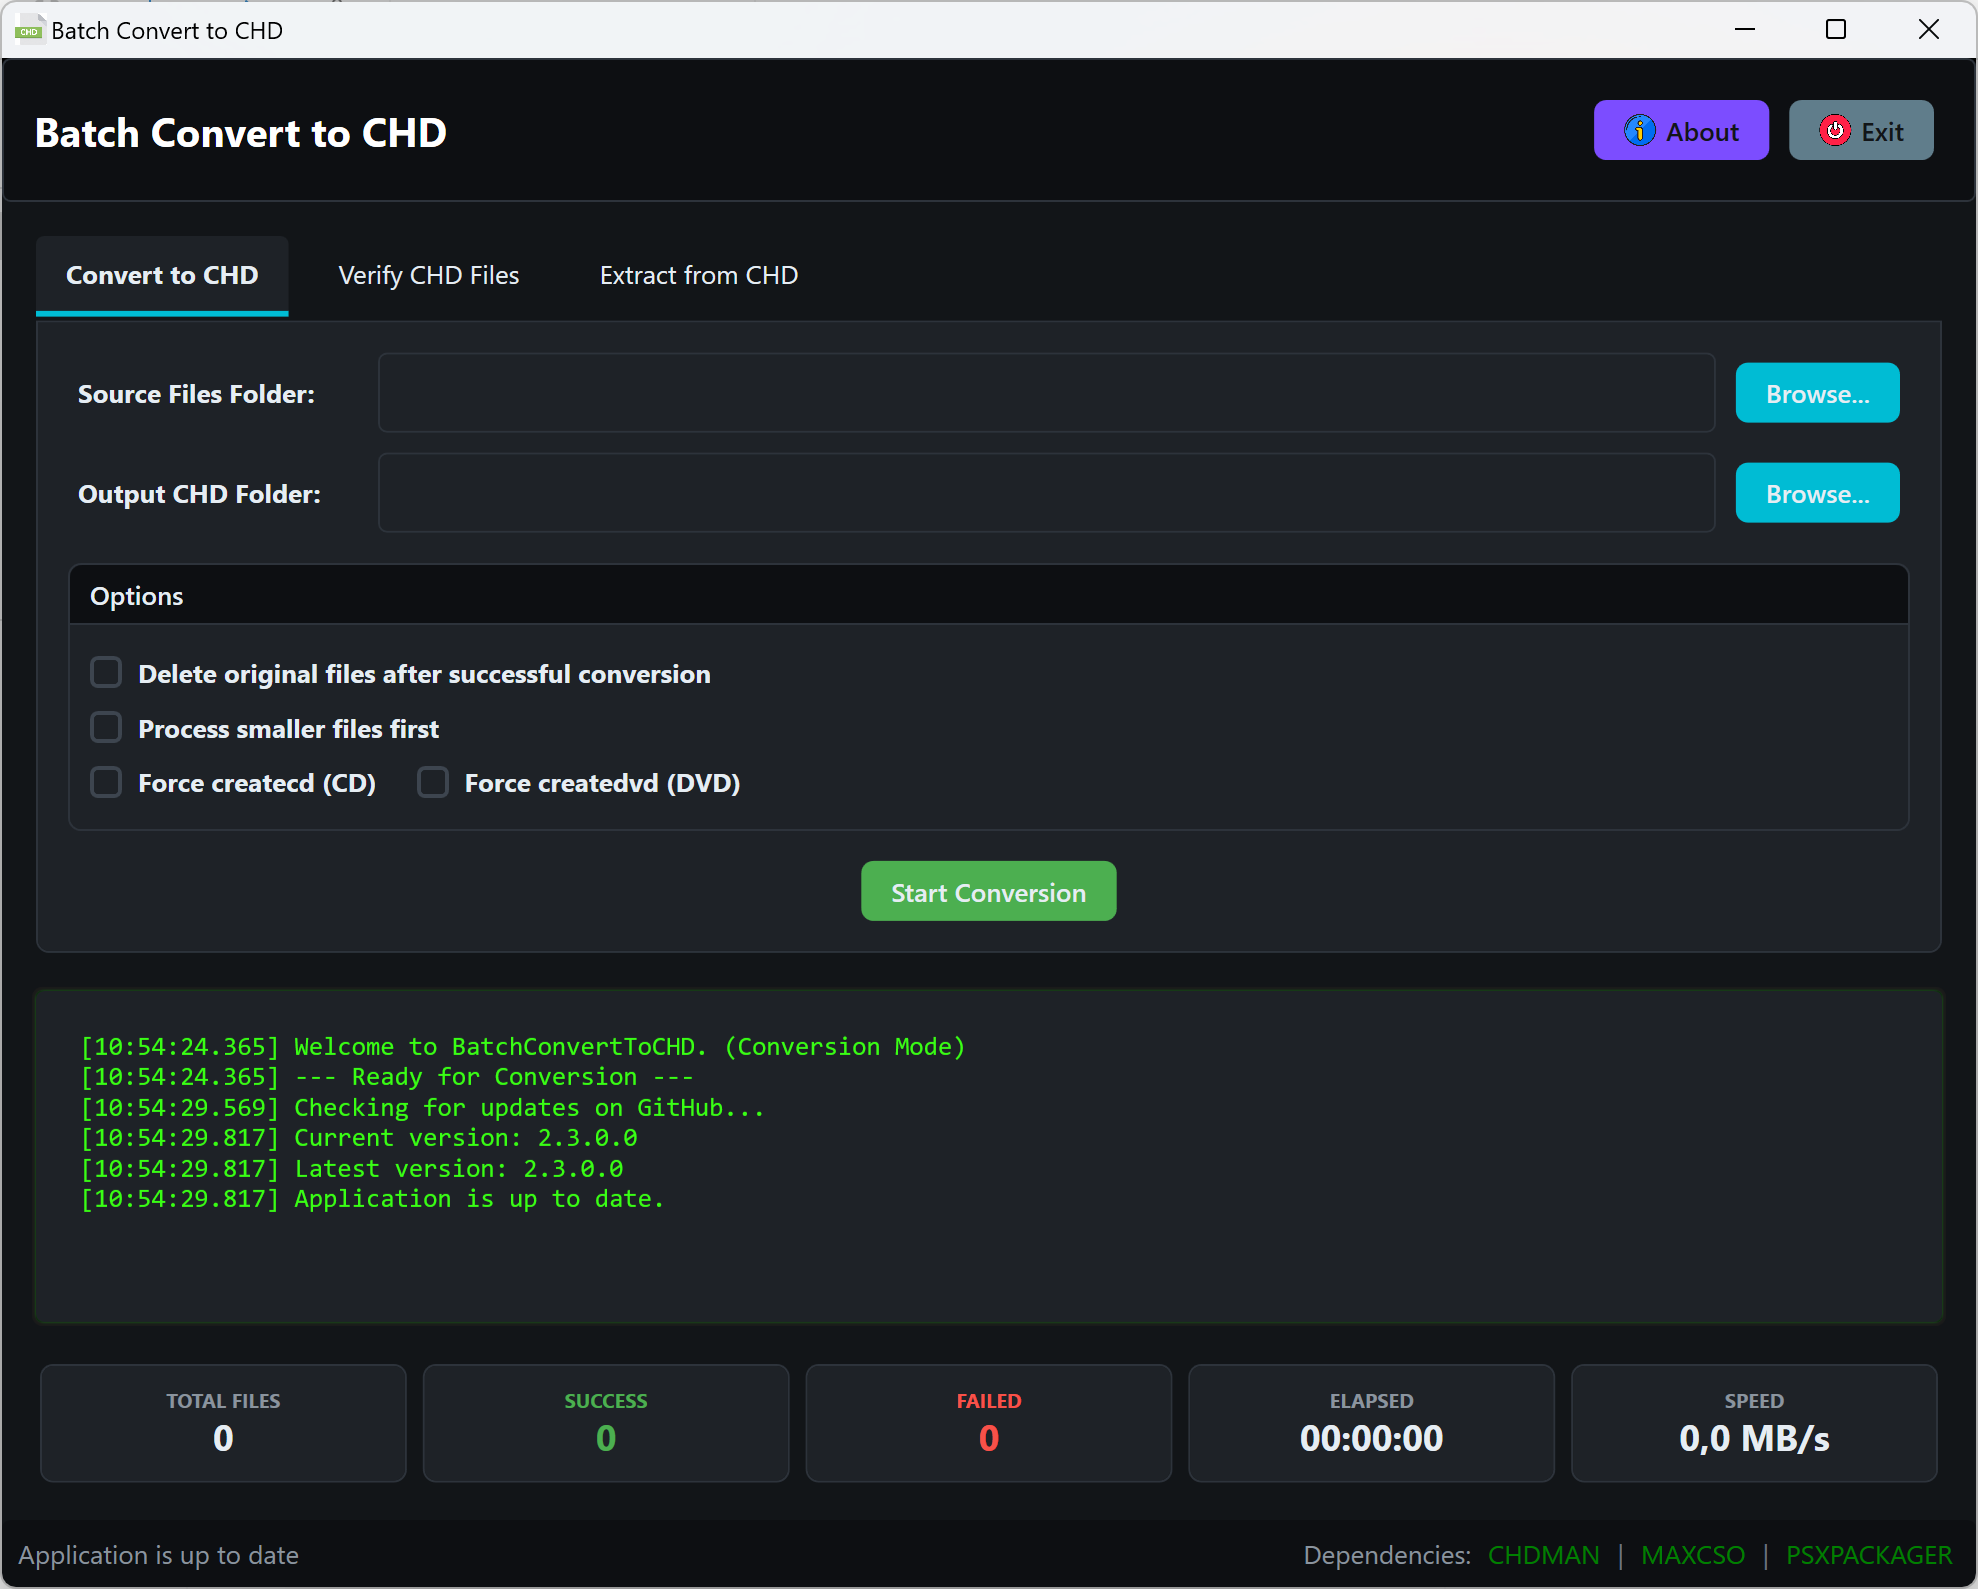Open the Extract from CHD tab

(x=699, y=275)
